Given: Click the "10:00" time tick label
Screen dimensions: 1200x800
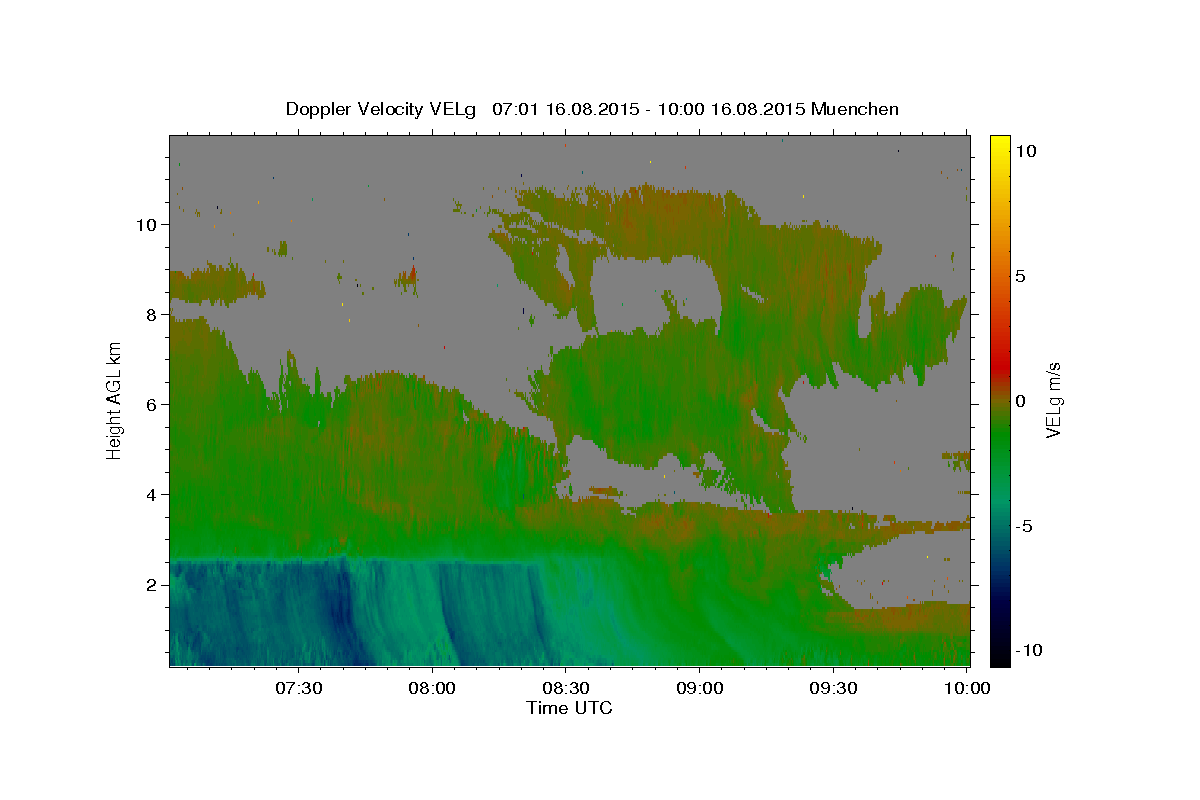Looking at the screenshot, I should click(967, 689).
